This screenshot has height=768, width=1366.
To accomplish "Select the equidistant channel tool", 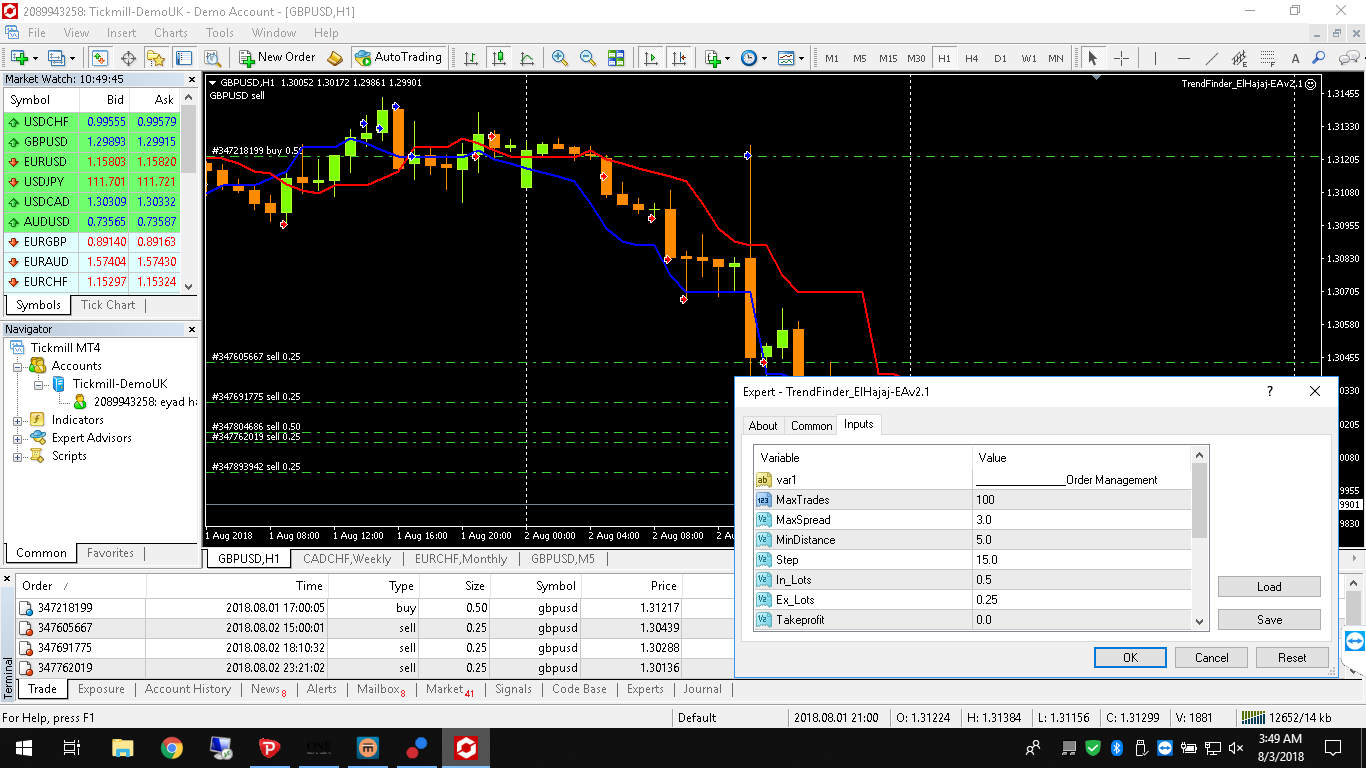I will click(1240, 58).
